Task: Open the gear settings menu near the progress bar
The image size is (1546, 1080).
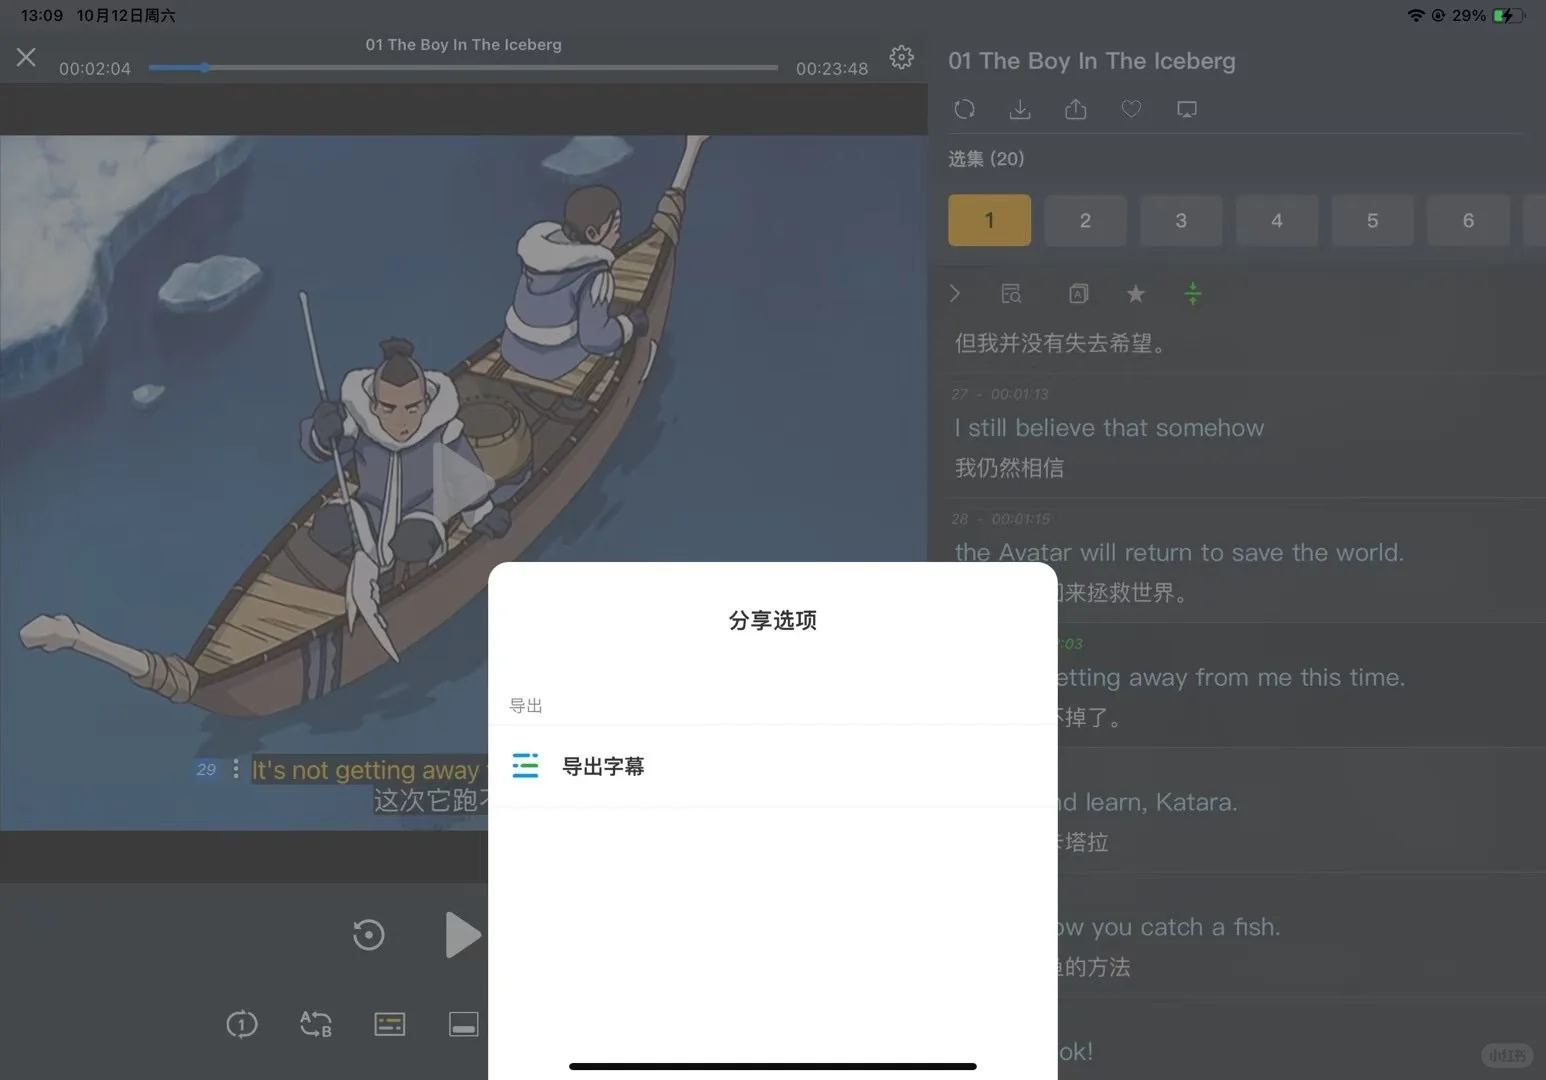Action: 901,57
